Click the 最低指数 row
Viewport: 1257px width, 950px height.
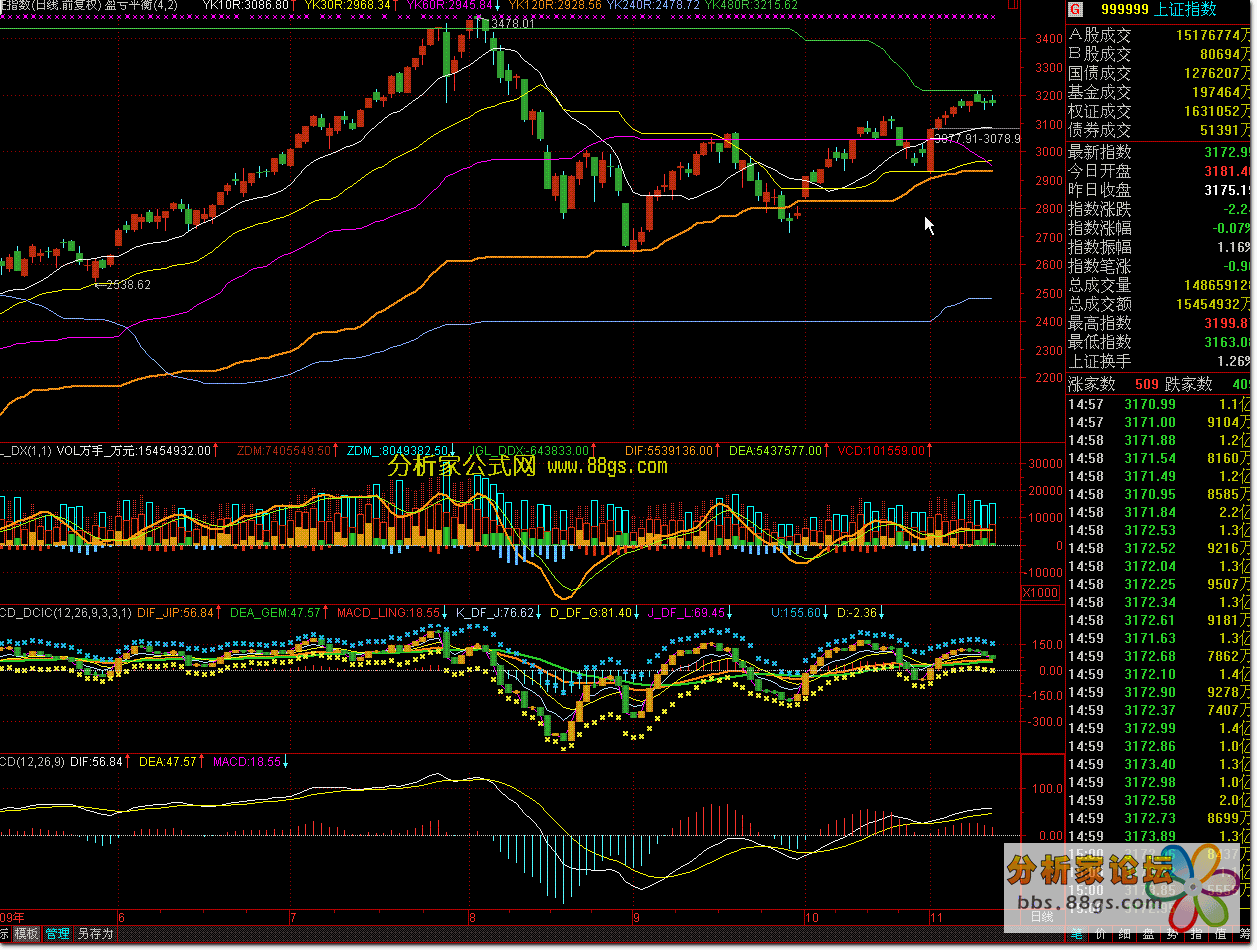coord(1159,342)
